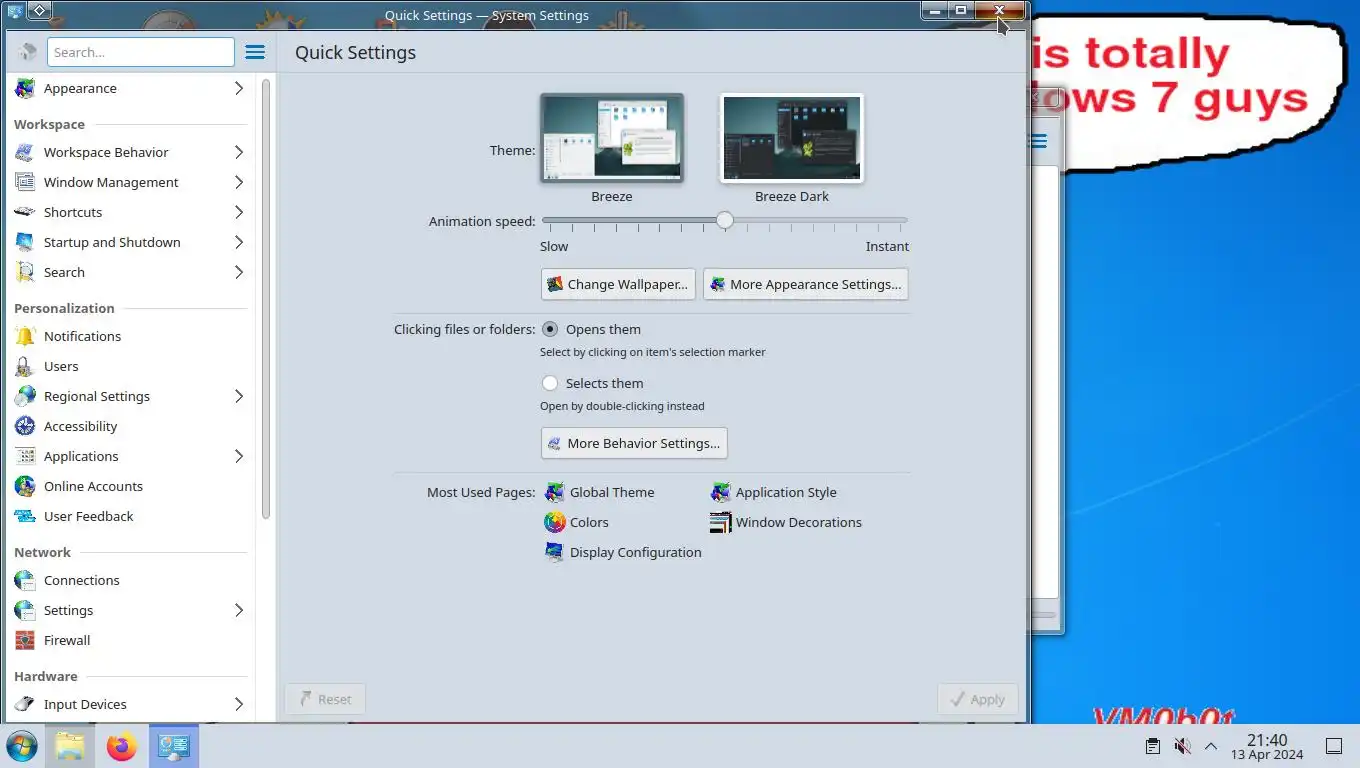This screenshot has height=768, width=1360.
Task: Open the Window Decorations link
Action: tap(798, 522)
